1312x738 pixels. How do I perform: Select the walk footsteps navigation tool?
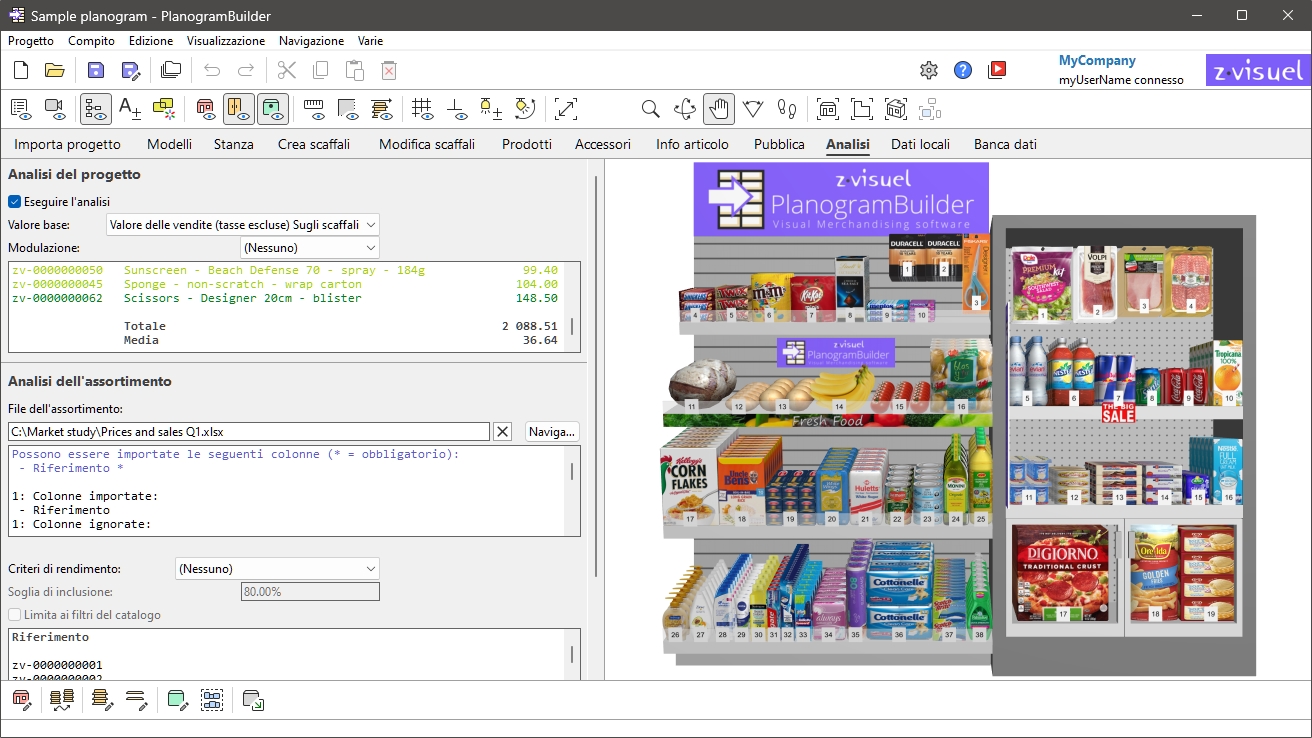click(x=787, y=108)
